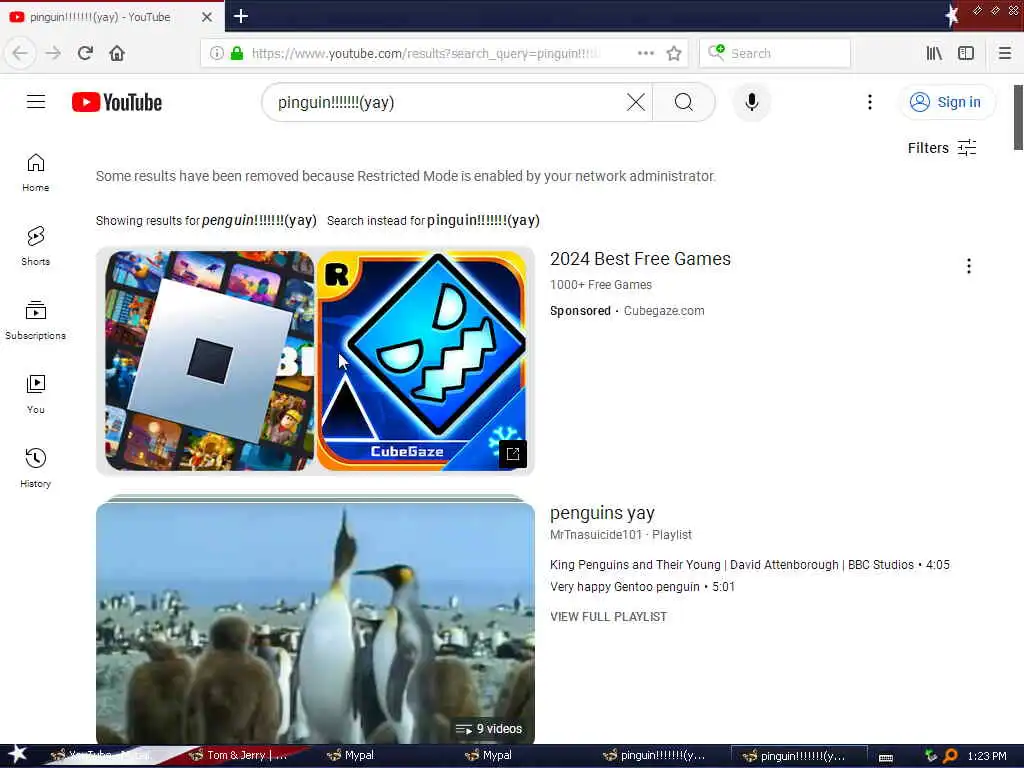
Task: Open the browser hamburger application menu
Action: tap(1004, 53)
